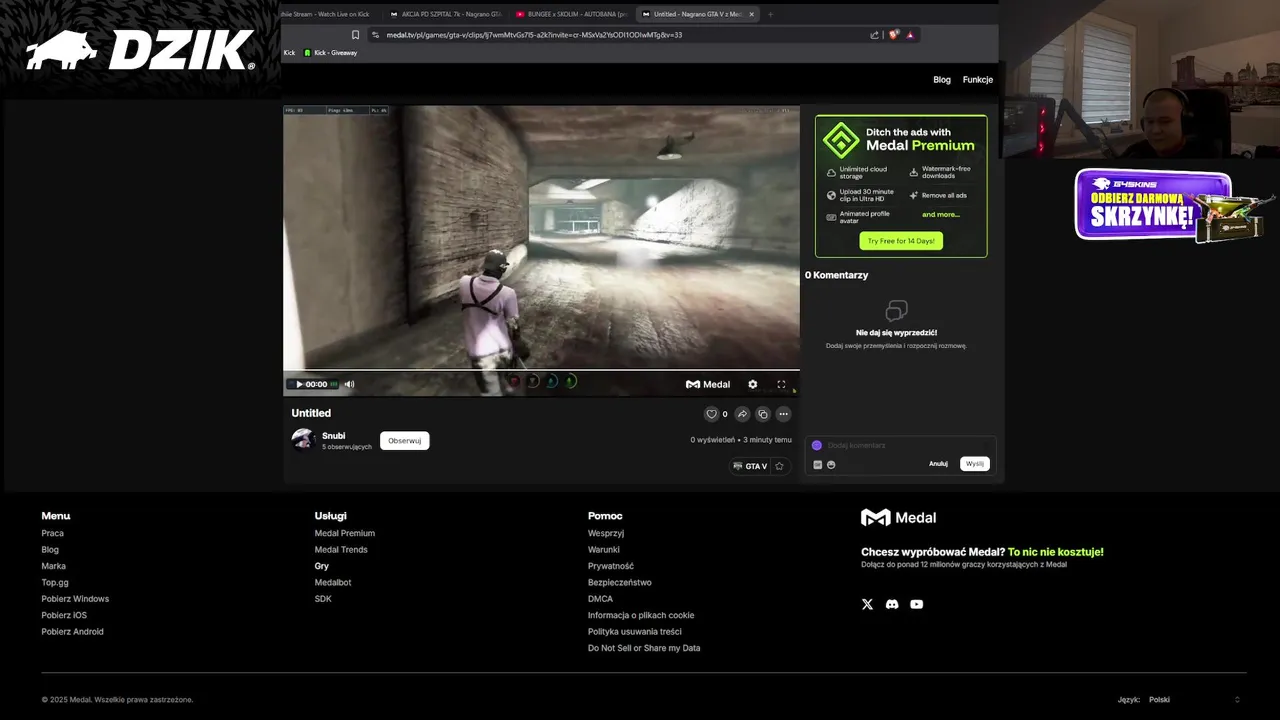
Task: Switch to the Watch Live on Kick tab
Action: (x=327, y=14)
